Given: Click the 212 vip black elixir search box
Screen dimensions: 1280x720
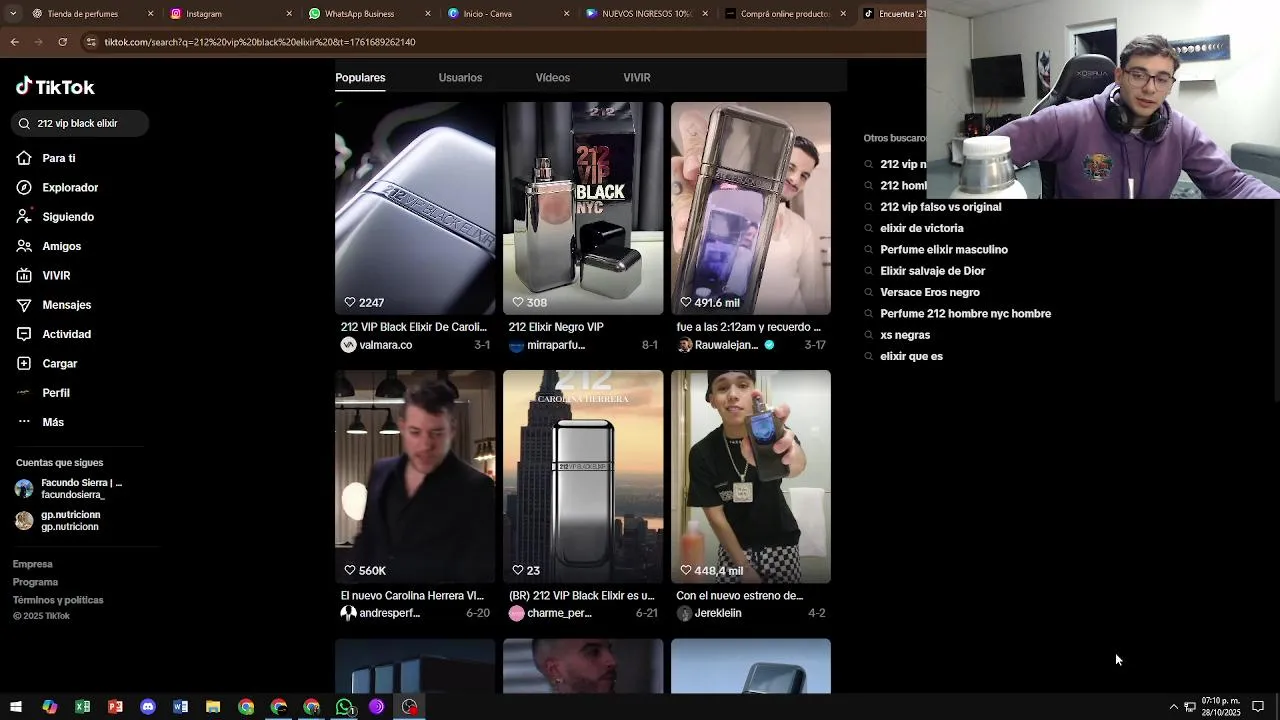Looking at the screenshot, I should [81, 123].
